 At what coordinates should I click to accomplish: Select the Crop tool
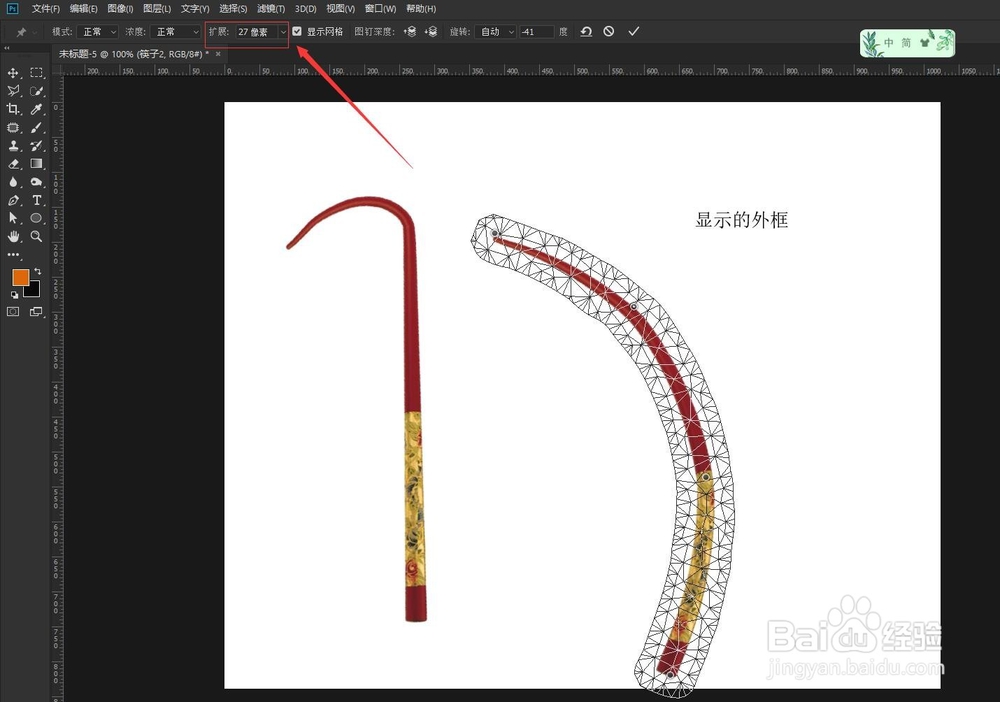pos(13,109)
